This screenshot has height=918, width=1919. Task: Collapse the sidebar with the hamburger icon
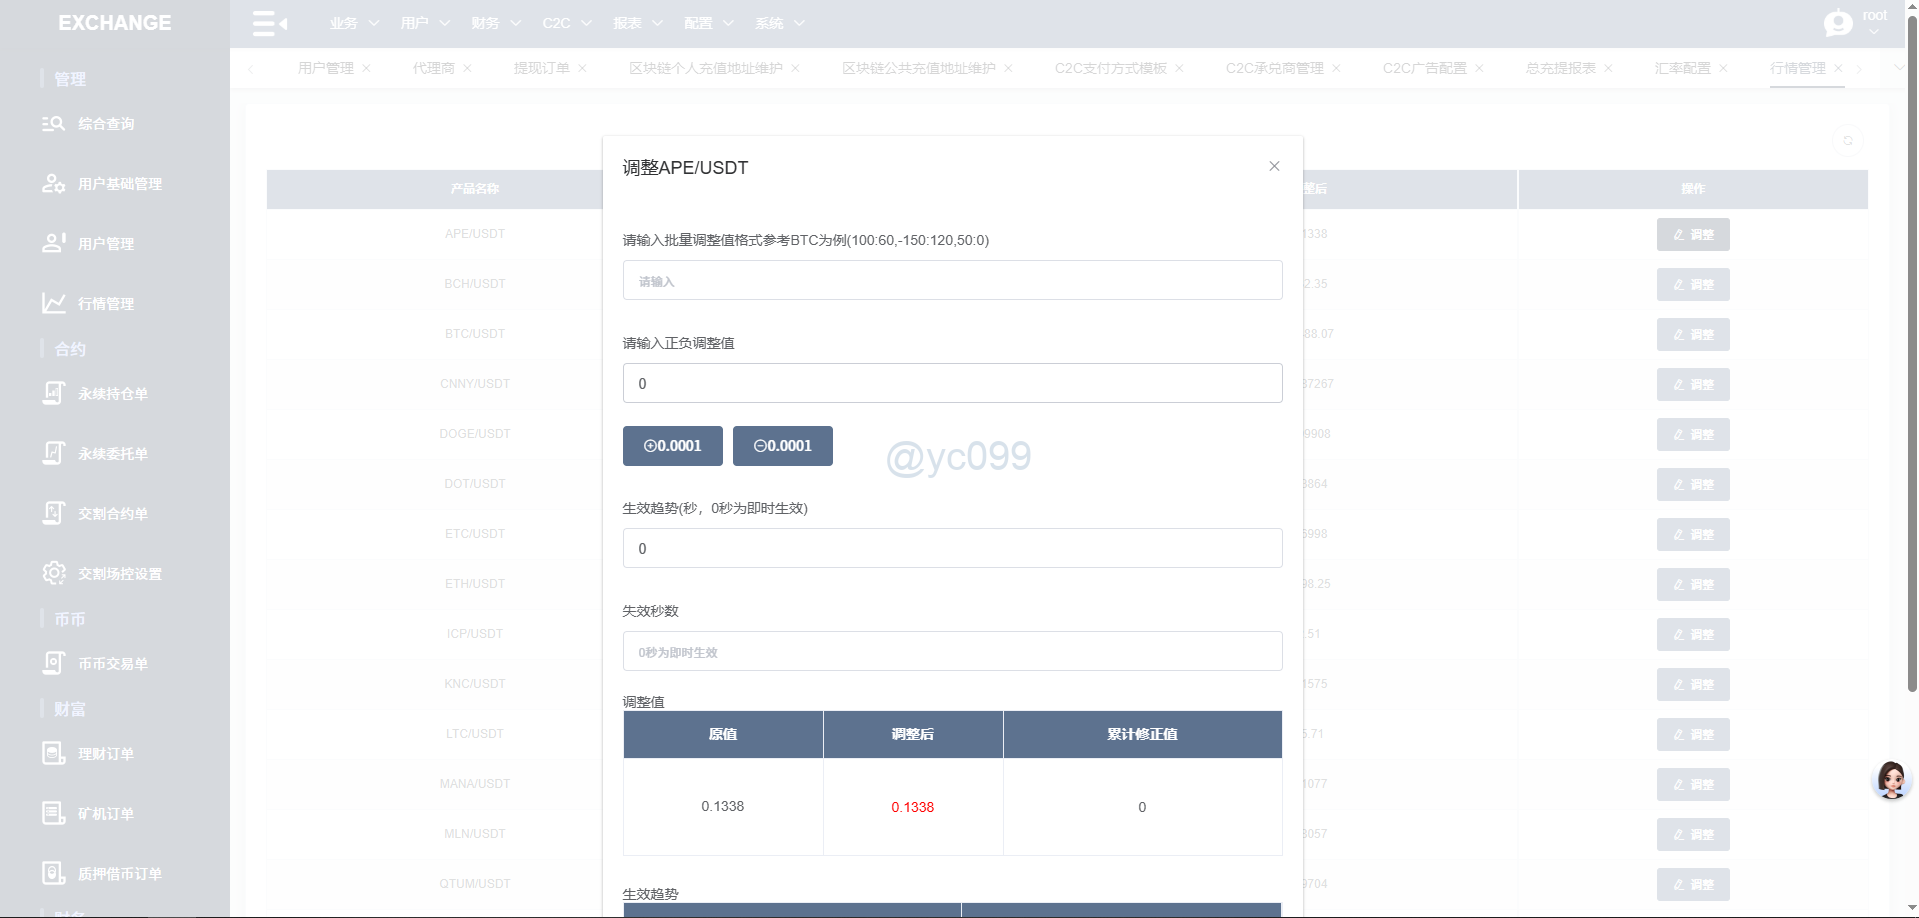click(x=269, y=23)
